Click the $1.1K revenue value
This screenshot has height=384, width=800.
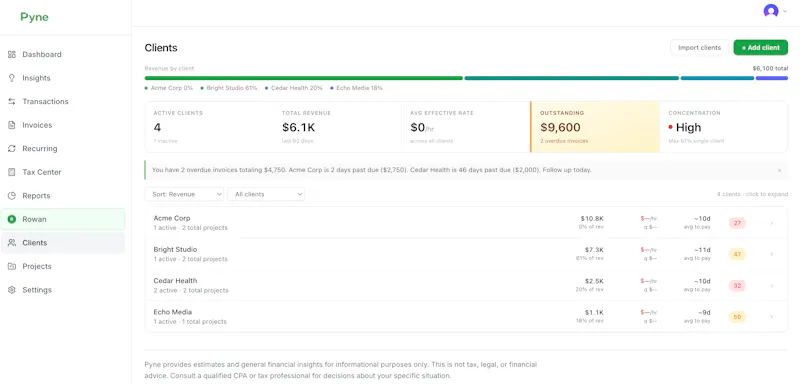[594, 312]
